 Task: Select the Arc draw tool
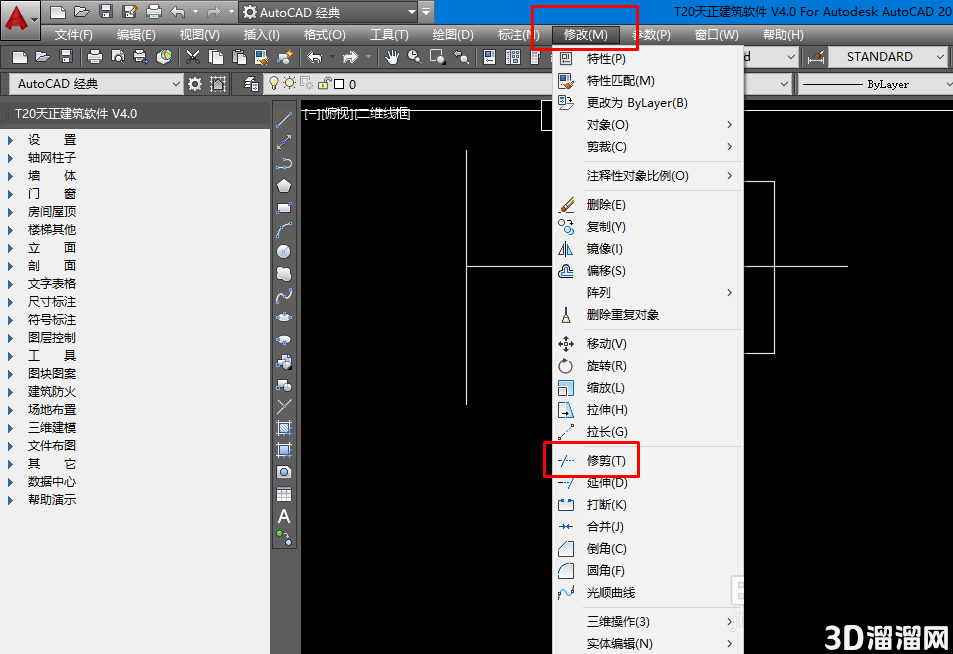click(x=284, y=230)
